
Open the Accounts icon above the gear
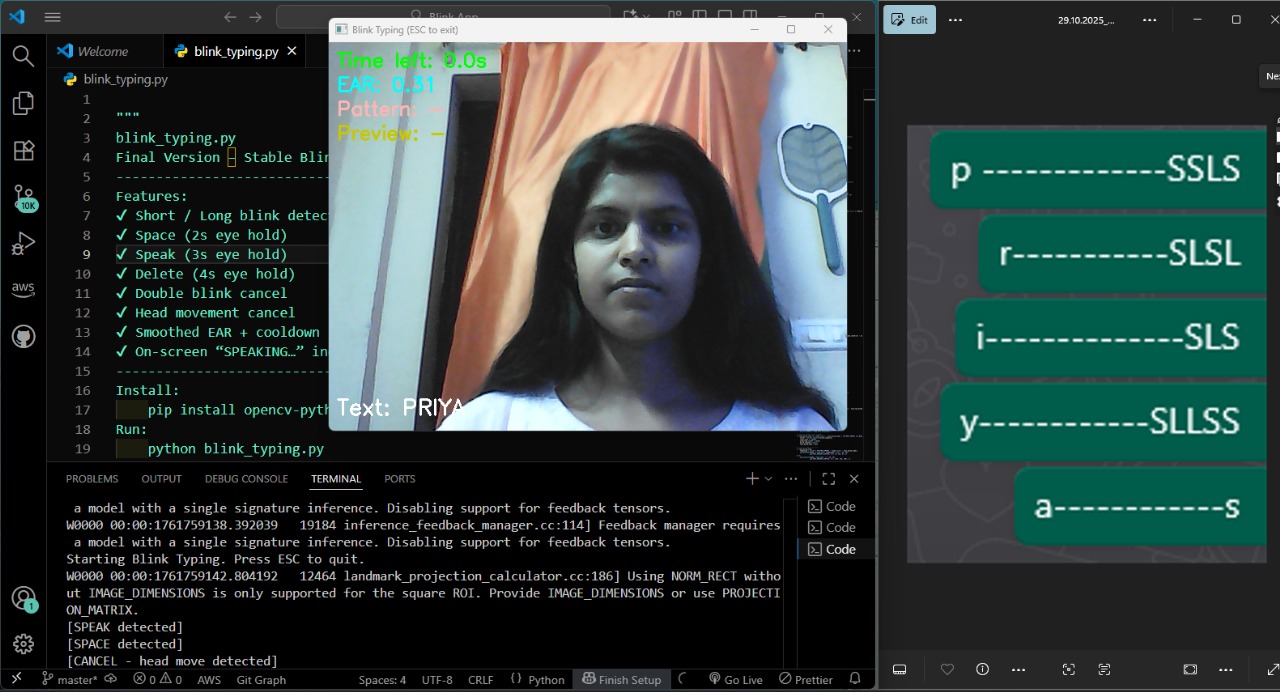point(23,597)
